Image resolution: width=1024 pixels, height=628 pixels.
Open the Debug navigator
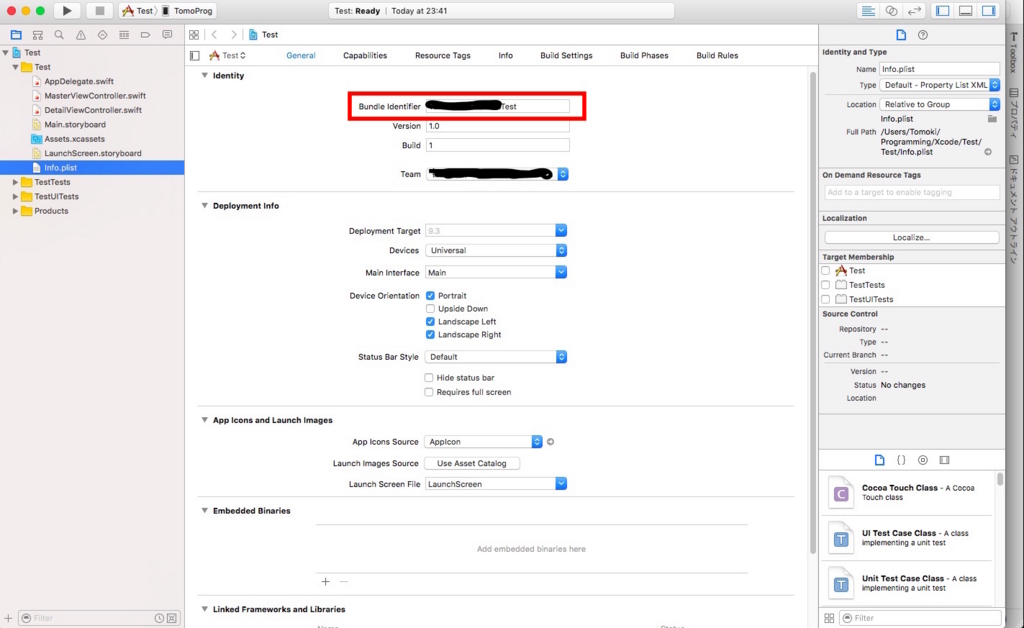point(124,35)
